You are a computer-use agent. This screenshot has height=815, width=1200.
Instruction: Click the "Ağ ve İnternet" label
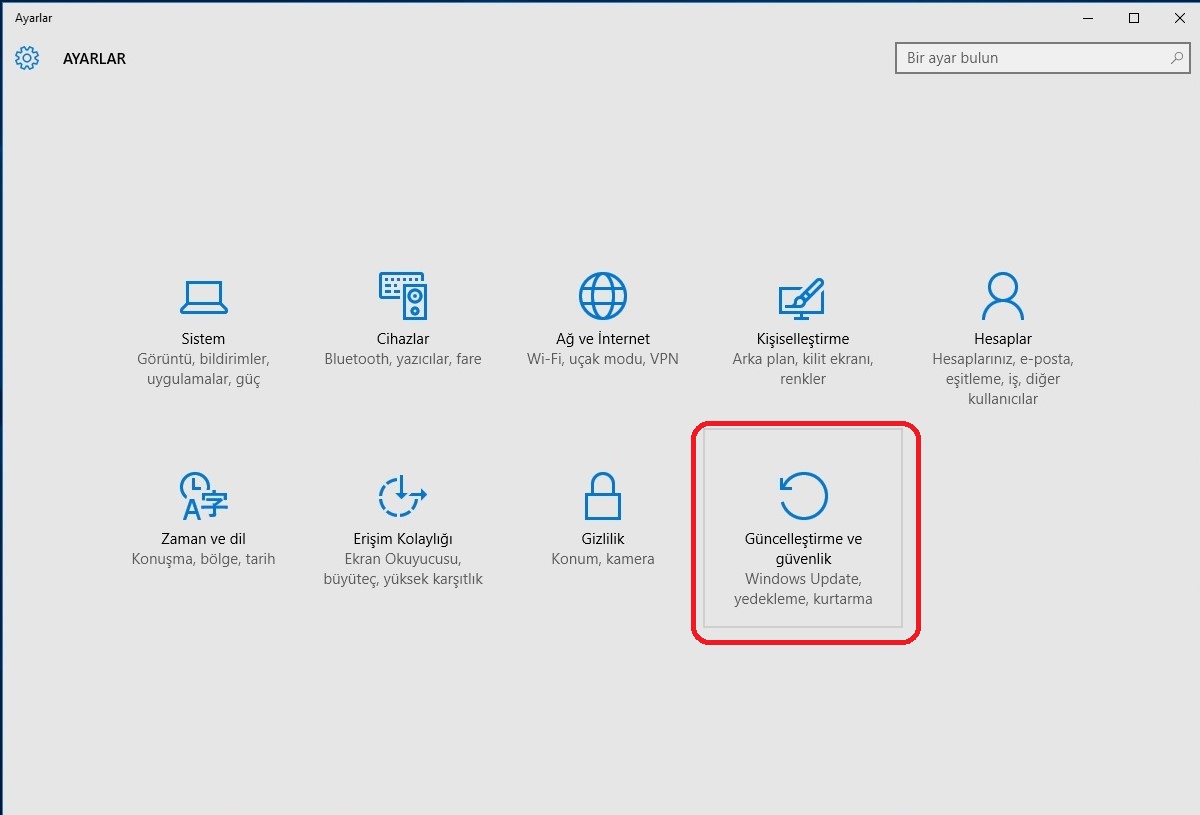click(603, 339)
